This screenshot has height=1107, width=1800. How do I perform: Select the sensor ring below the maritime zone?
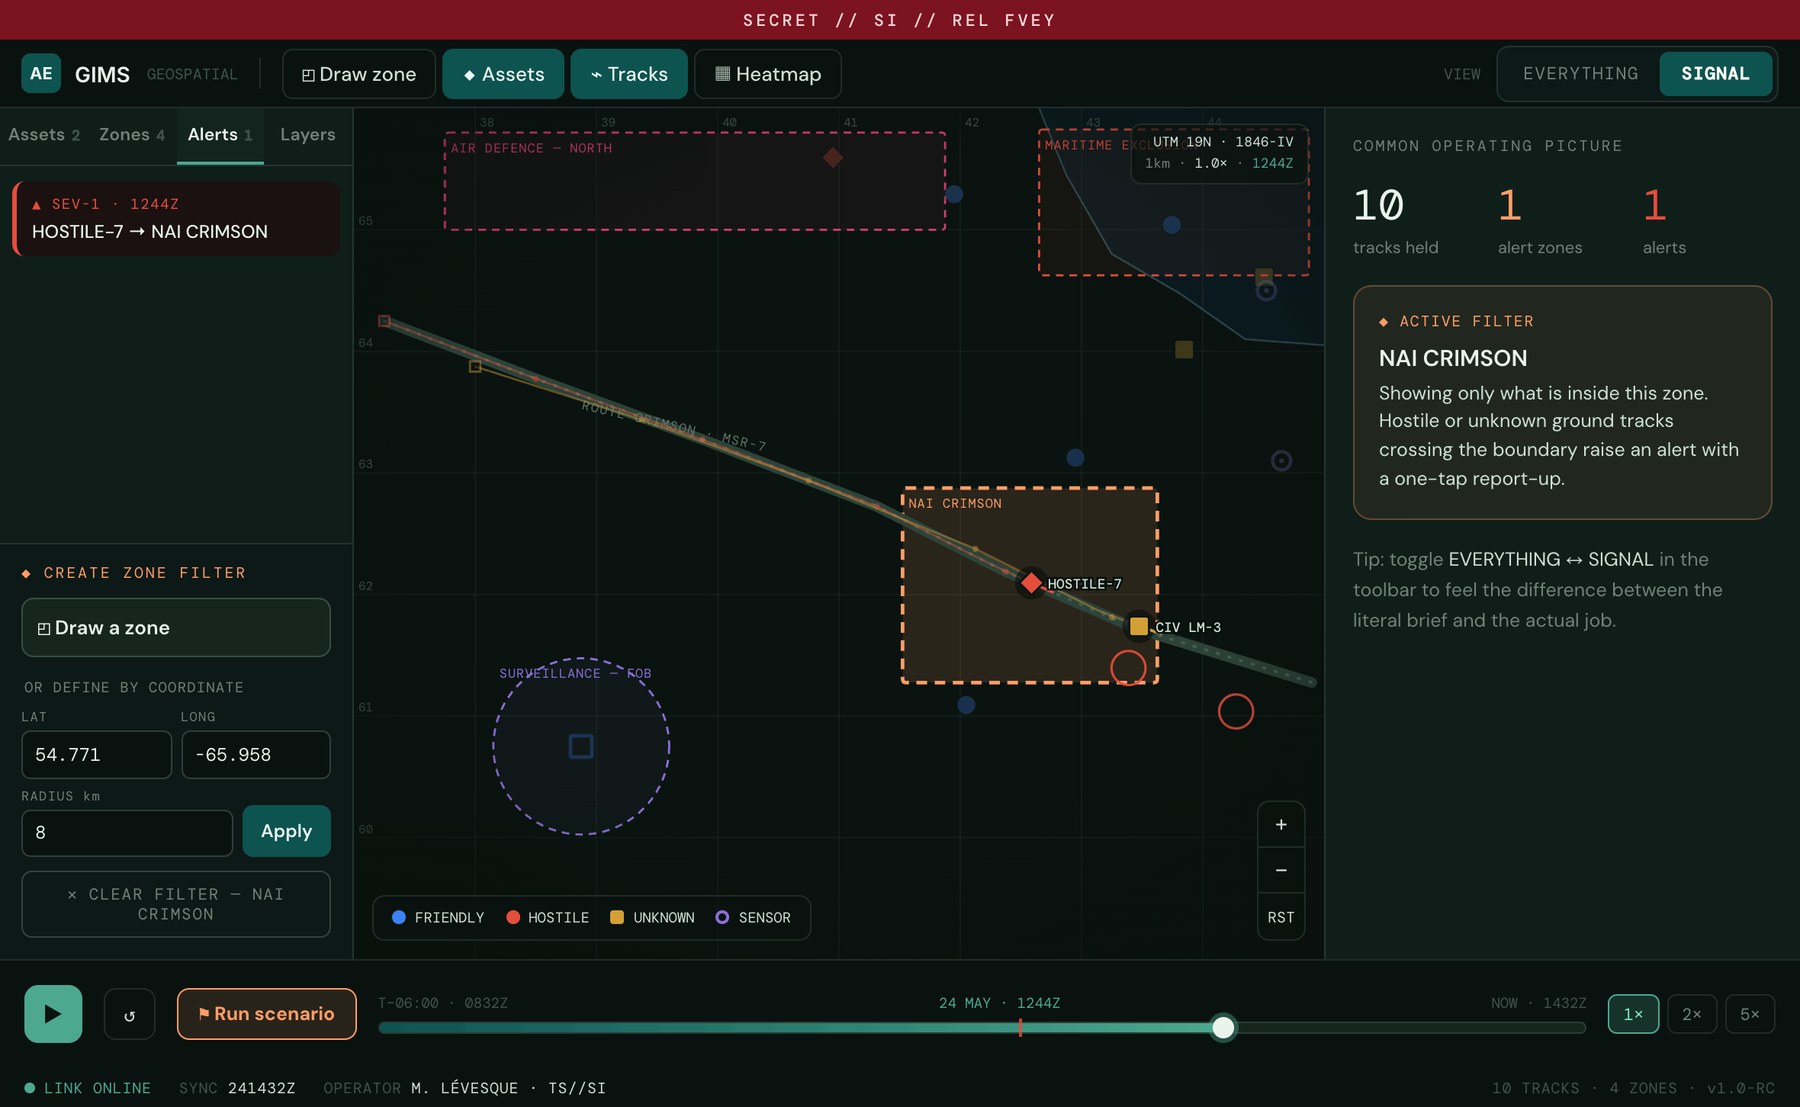click(1266, 291)
